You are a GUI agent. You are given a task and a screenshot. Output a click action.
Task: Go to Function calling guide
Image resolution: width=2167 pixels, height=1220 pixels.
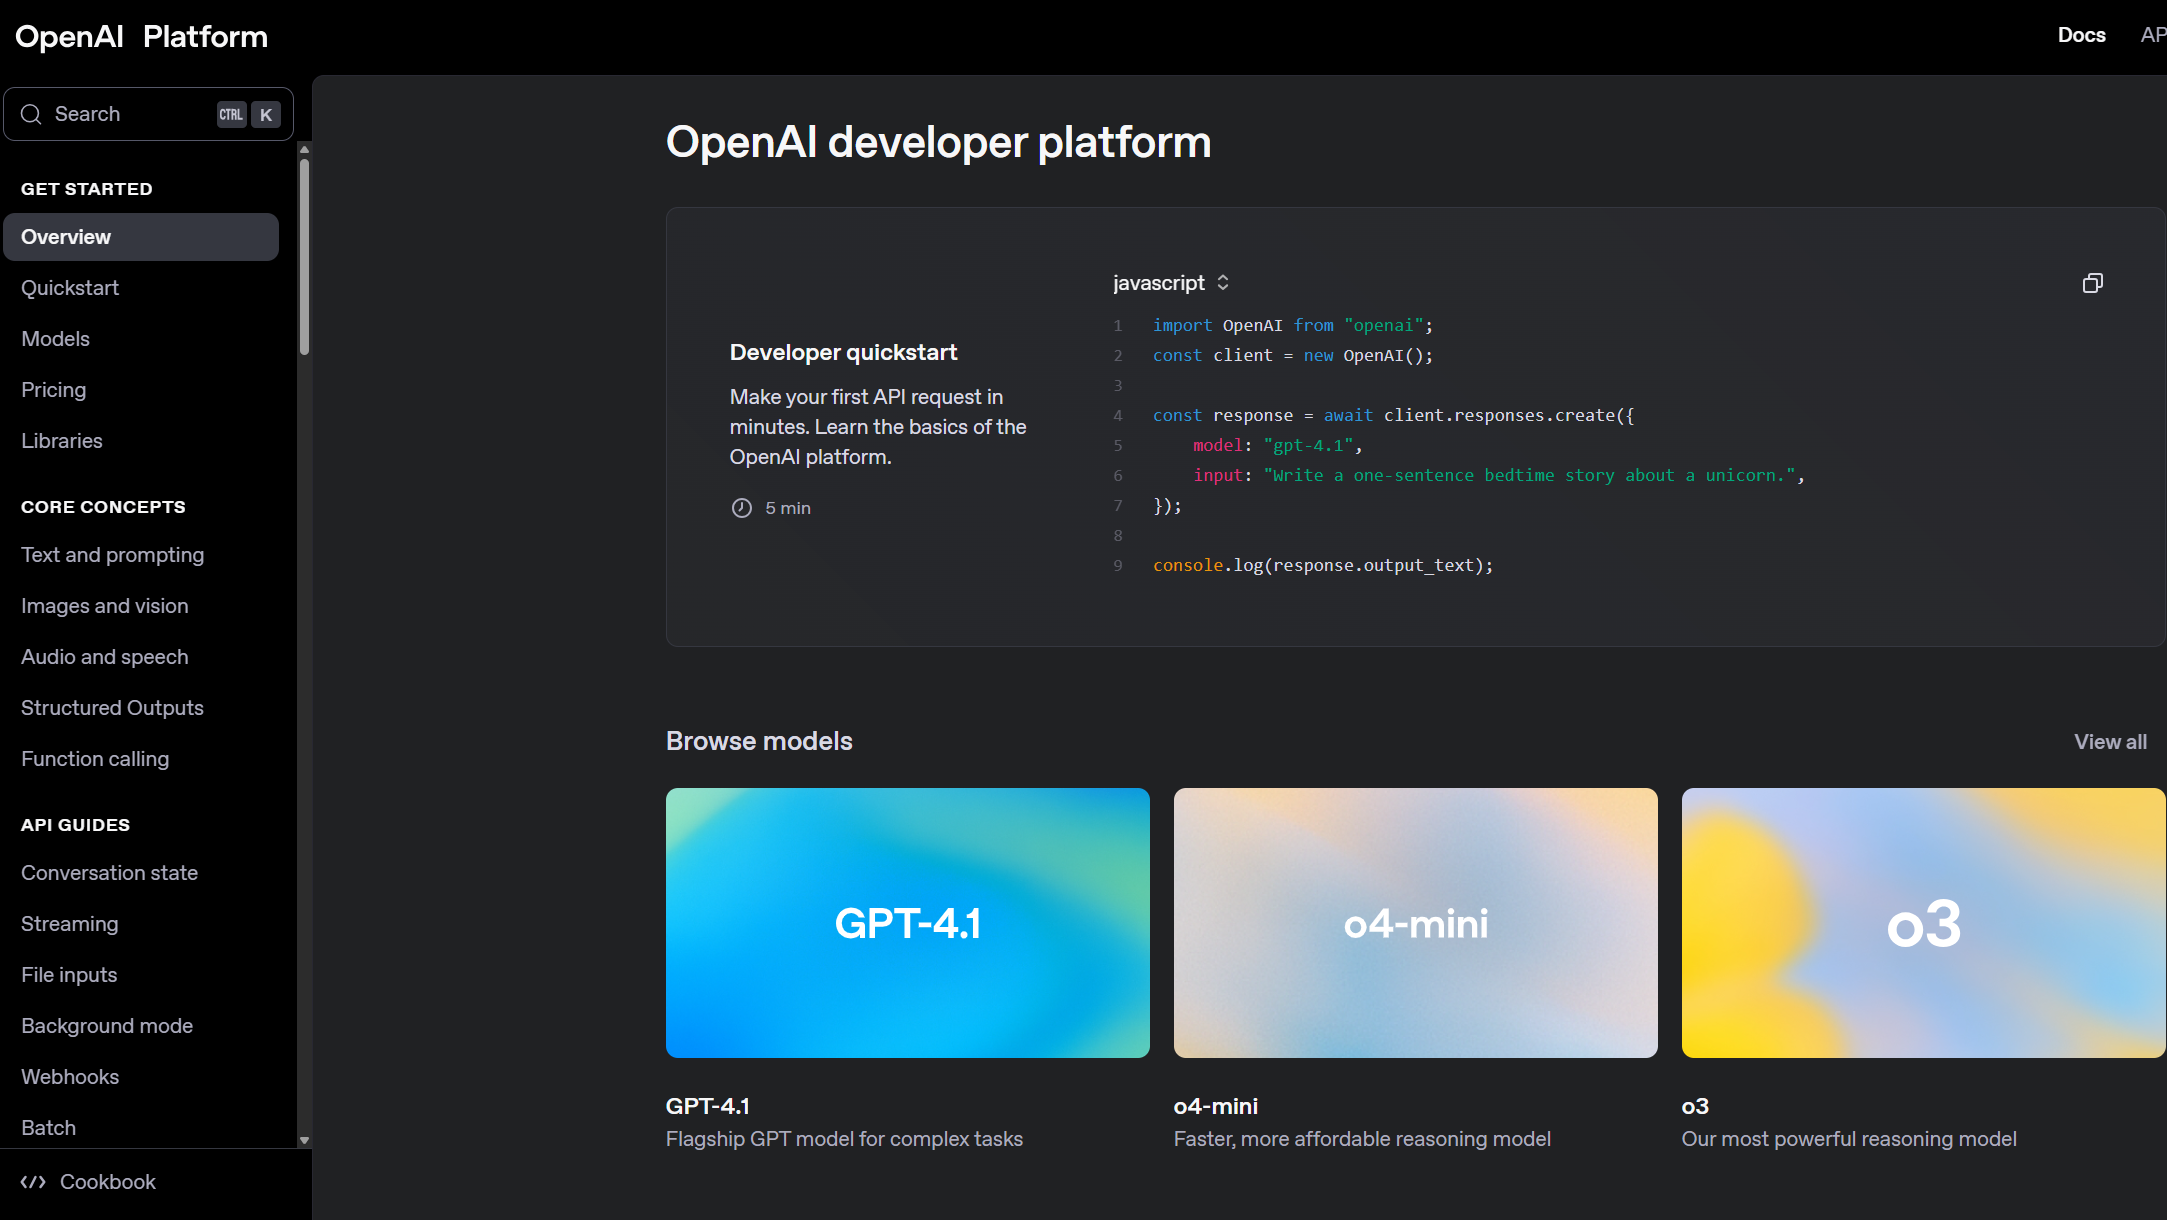point(95,759)
